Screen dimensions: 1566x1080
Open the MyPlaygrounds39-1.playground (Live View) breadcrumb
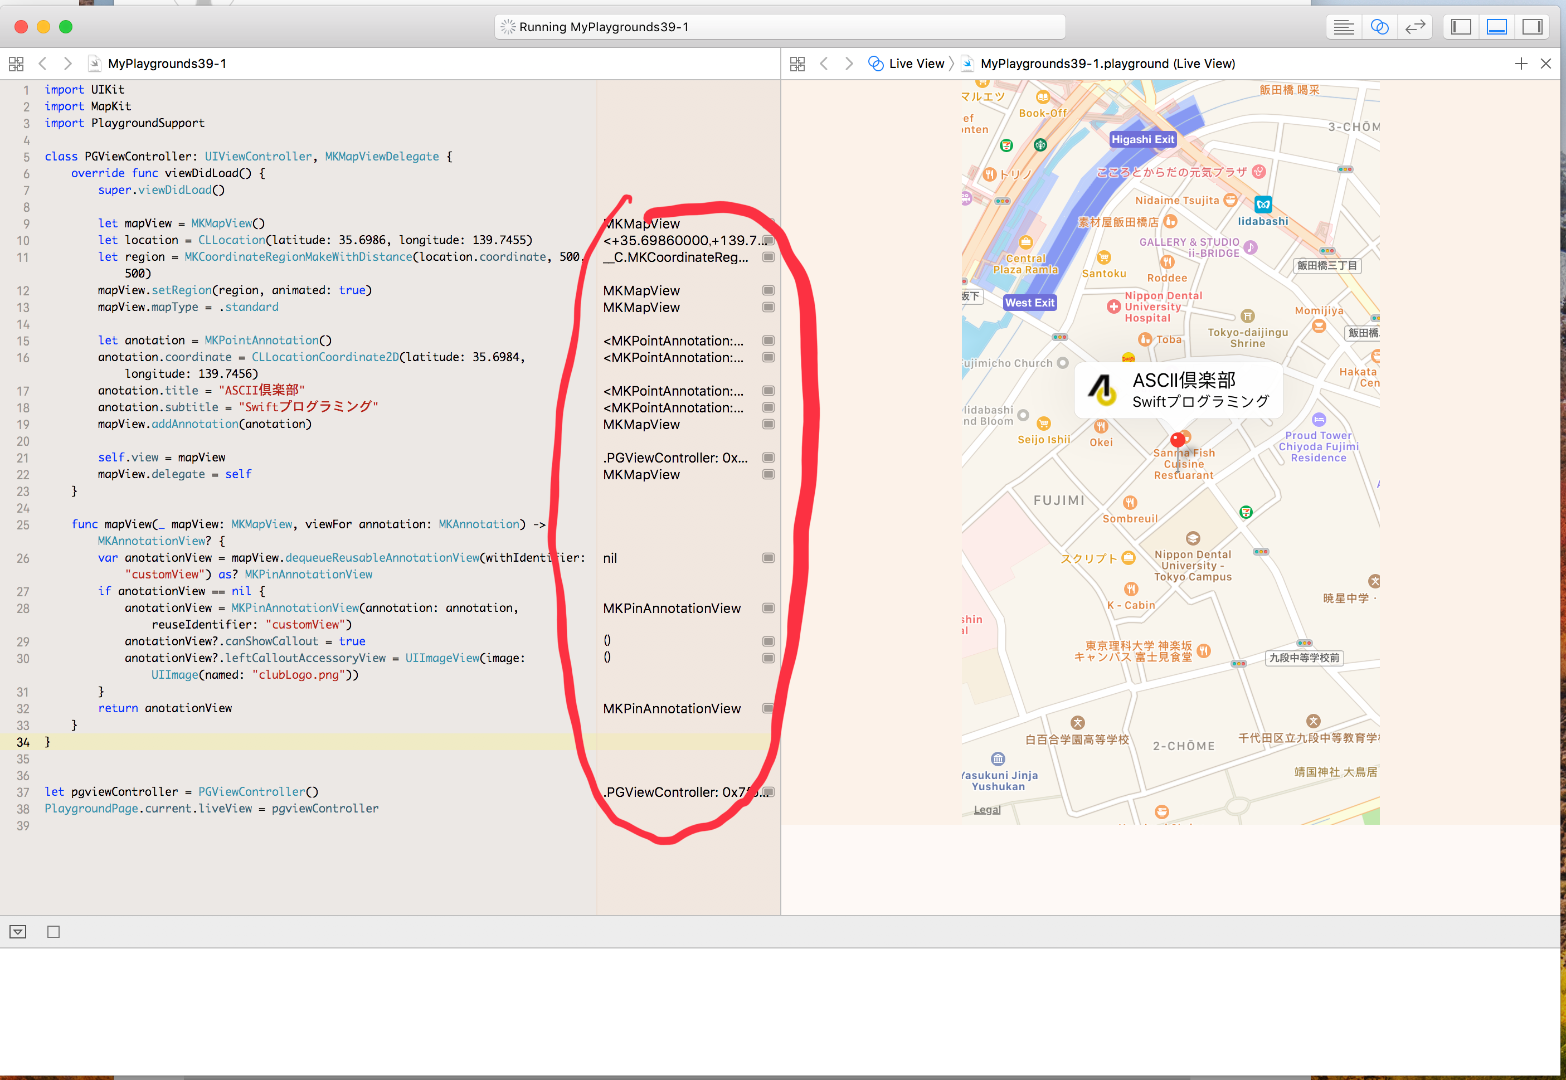pyautogui.click(x=1107, y=64)
